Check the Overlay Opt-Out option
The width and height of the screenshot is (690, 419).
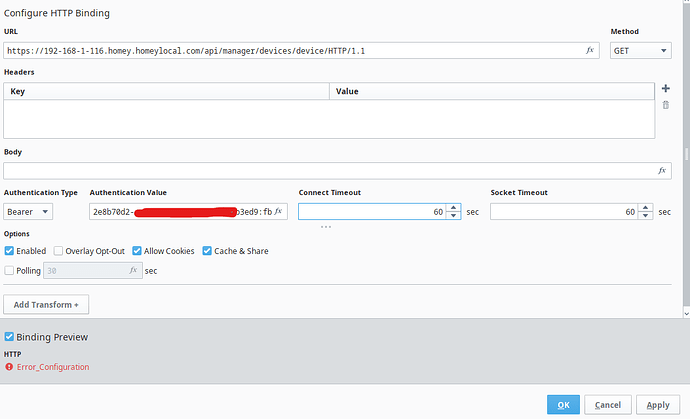click(x=58, y=251)
